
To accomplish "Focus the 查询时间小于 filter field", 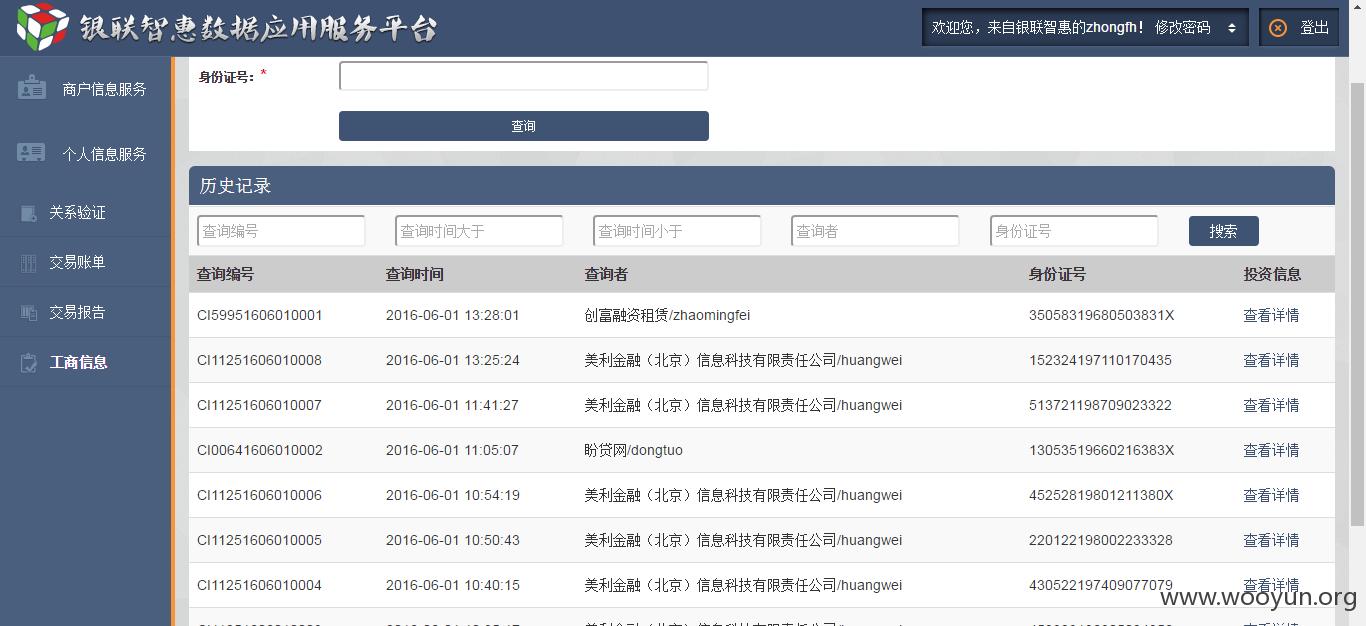I will [x=677, y=231].
